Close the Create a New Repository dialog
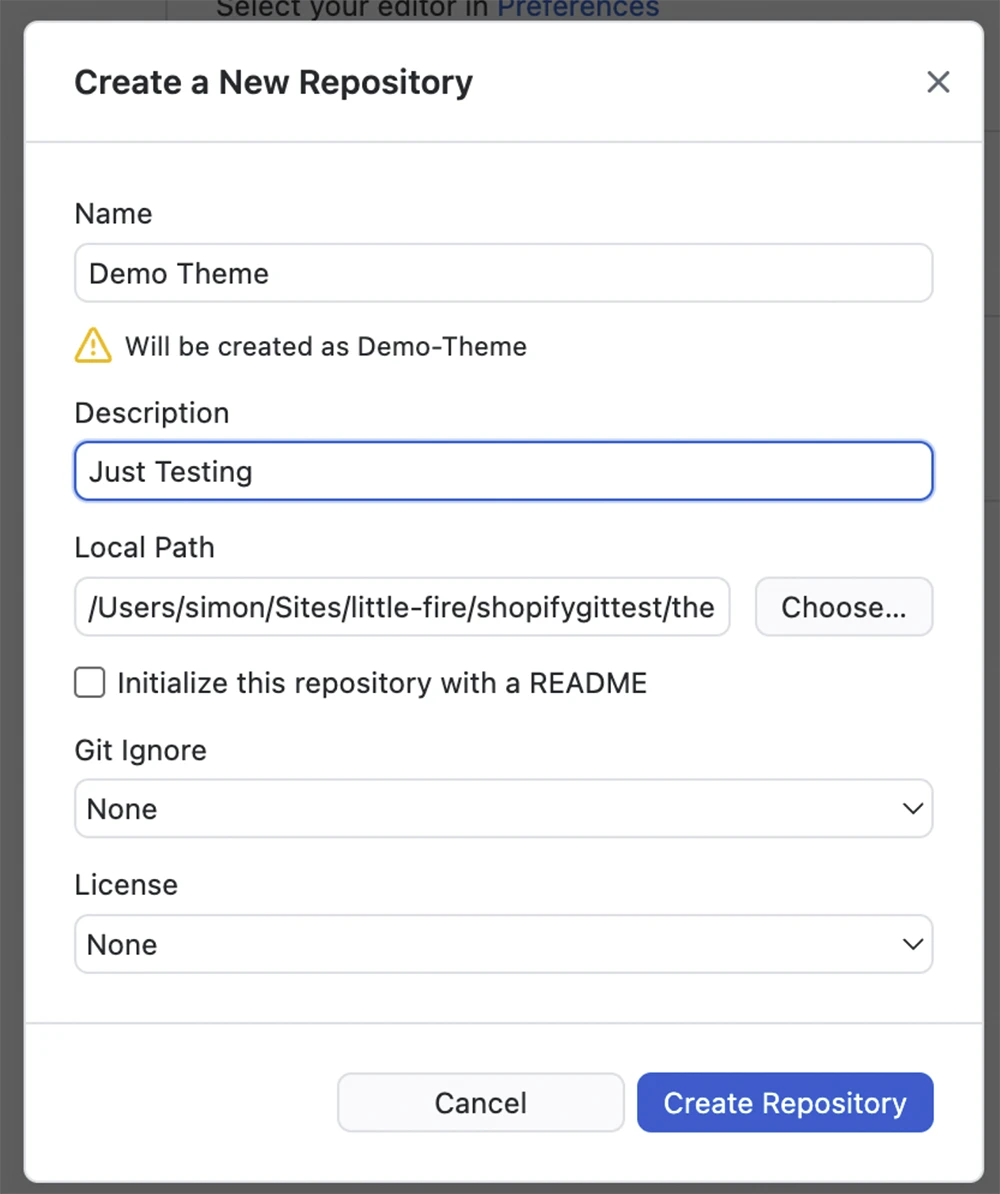Screen dimensions: 1000x1194 pos(938,82)
